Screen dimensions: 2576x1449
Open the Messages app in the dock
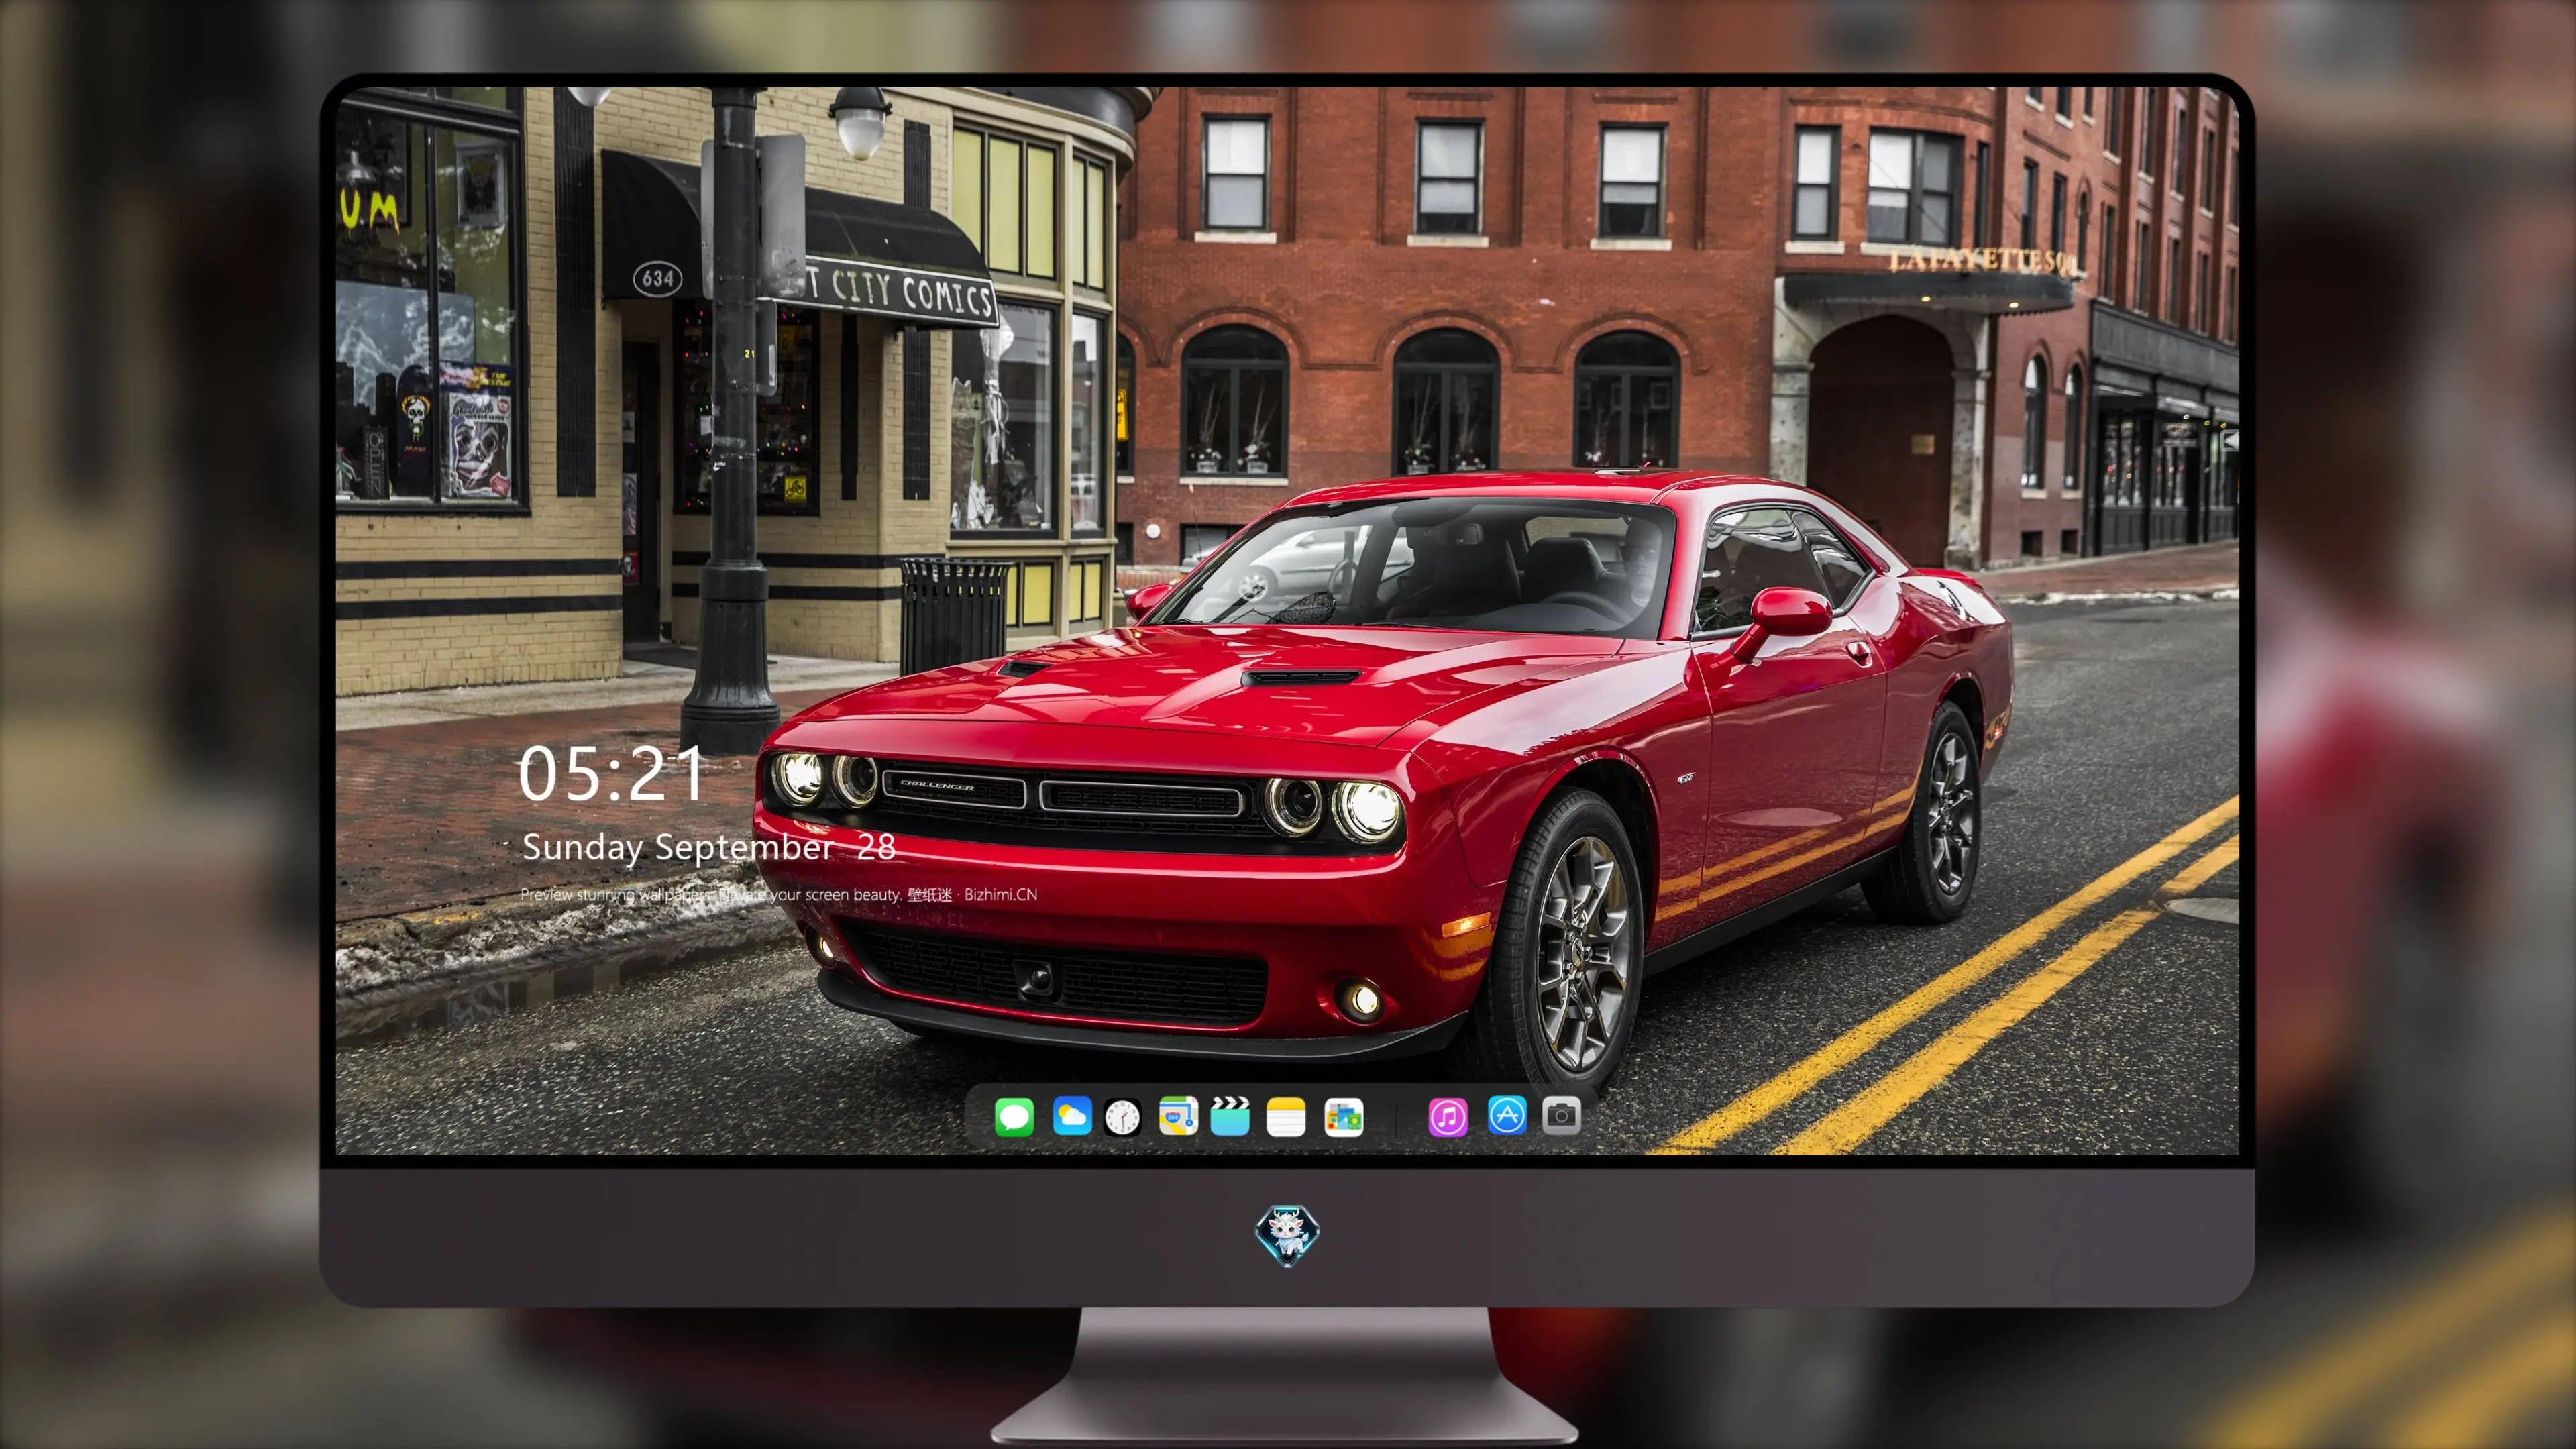pyautogui.click(x=1014, y=1117)
